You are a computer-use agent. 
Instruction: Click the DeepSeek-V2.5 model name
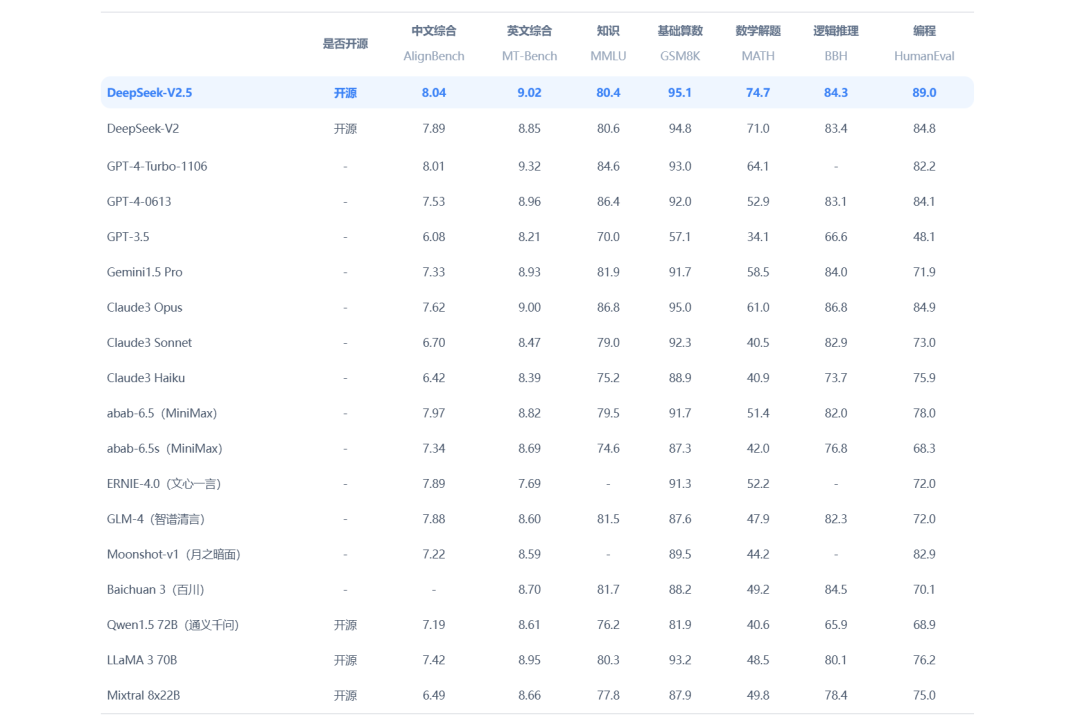[149, 92]
